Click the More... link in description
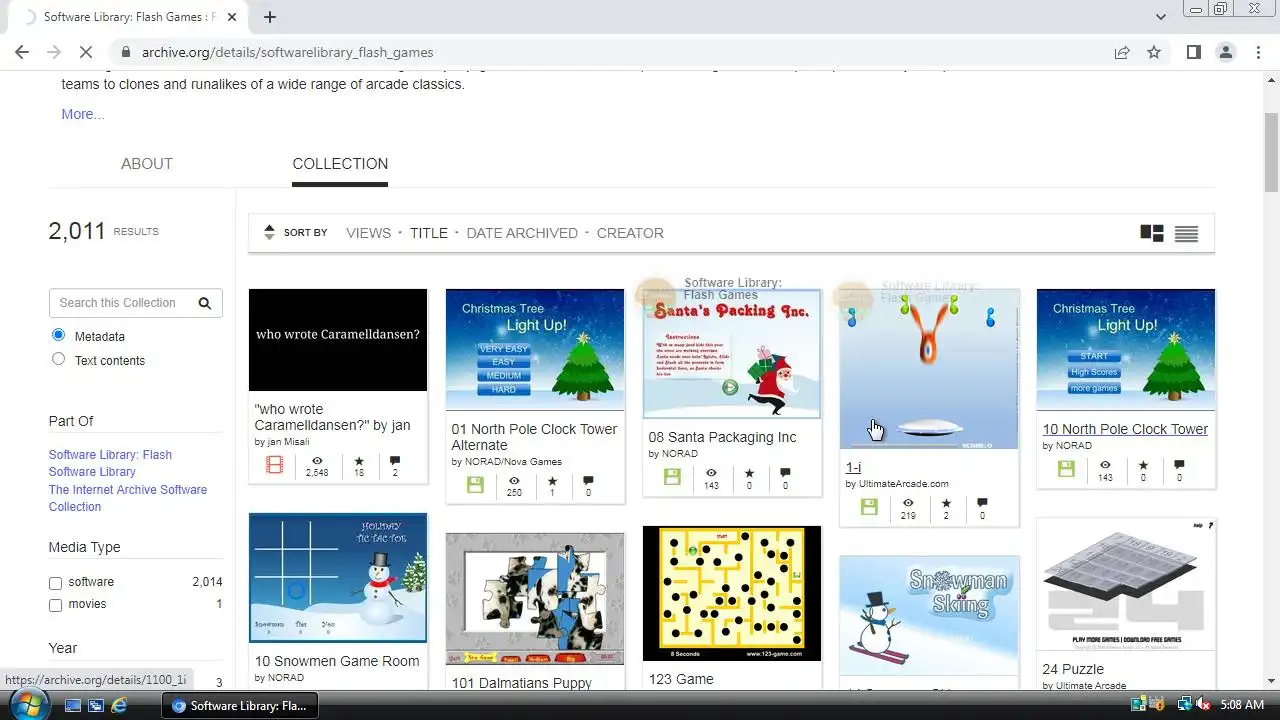Viewport: 1280px width, 720px height. coord(83,114)
